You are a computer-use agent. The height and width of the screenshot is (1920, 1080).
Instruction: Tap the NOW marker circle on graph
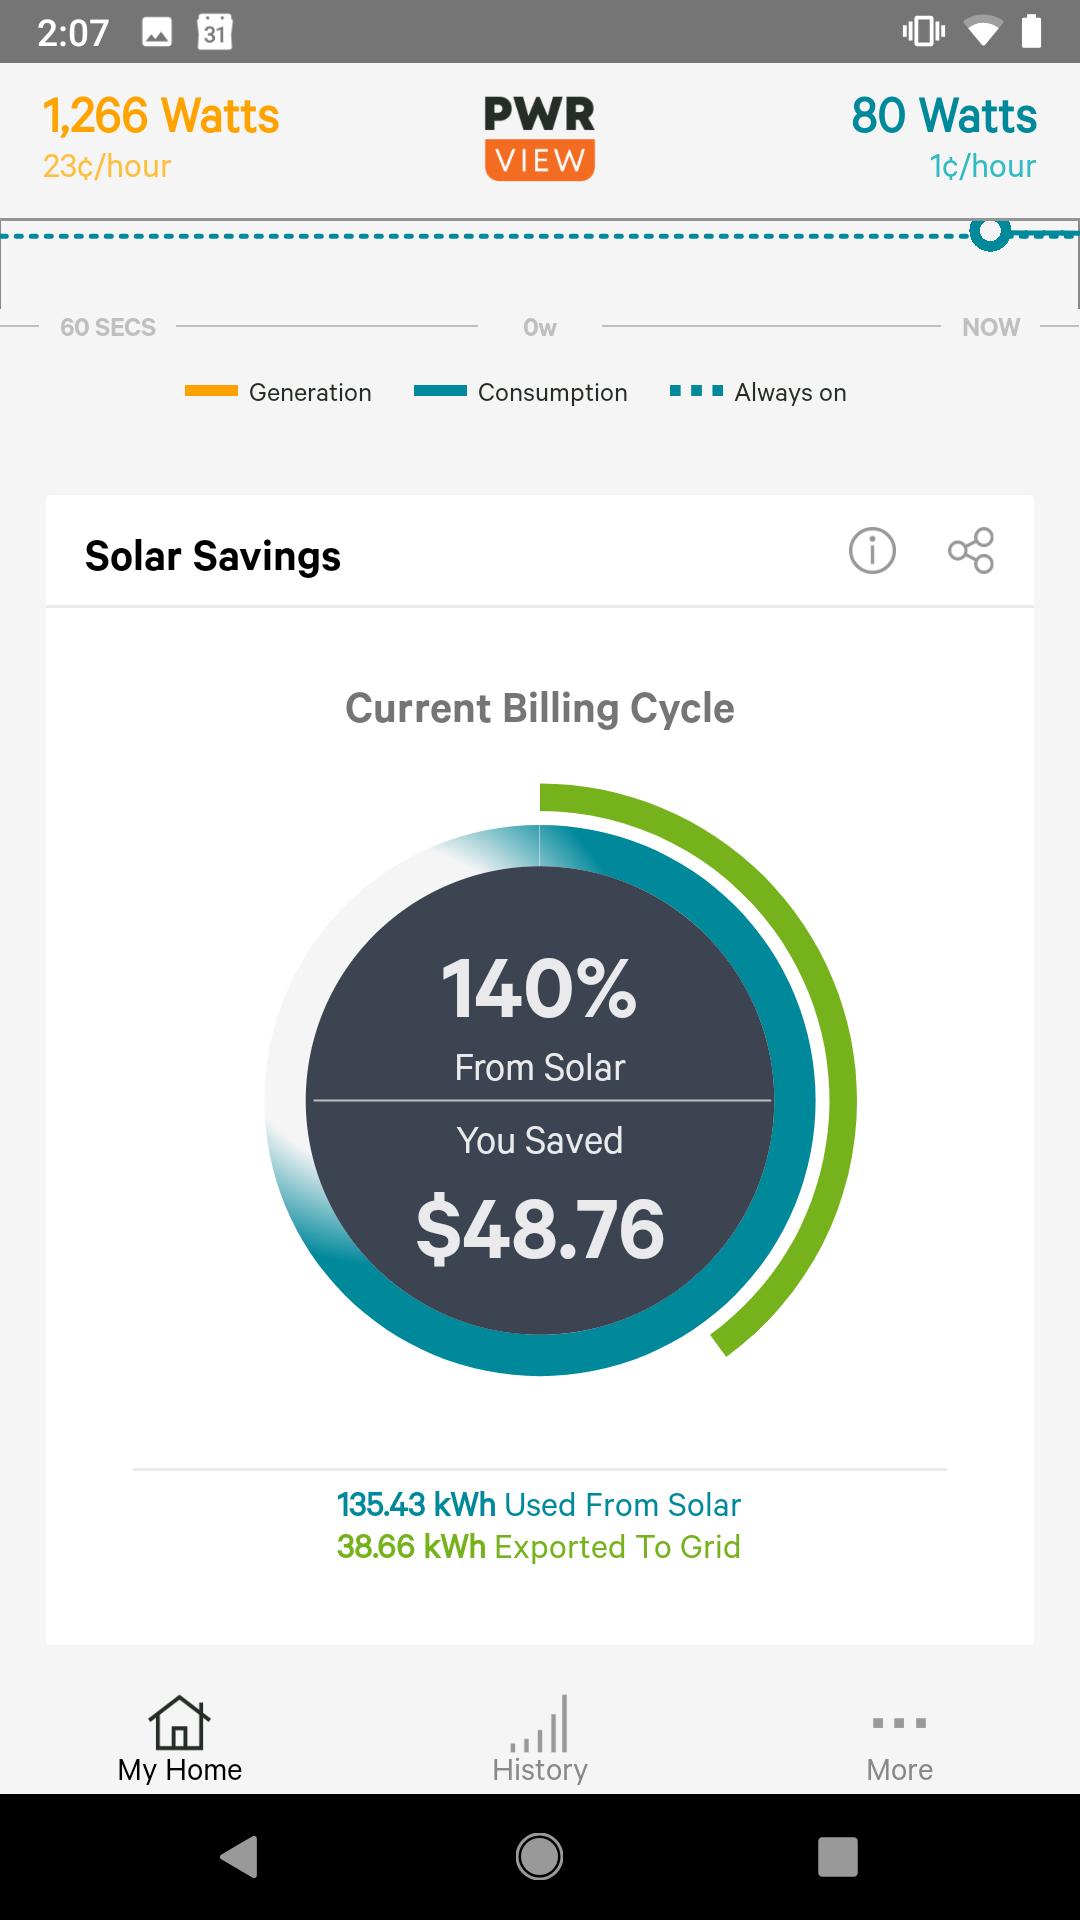pyautogui.click(x=990, y=233)
